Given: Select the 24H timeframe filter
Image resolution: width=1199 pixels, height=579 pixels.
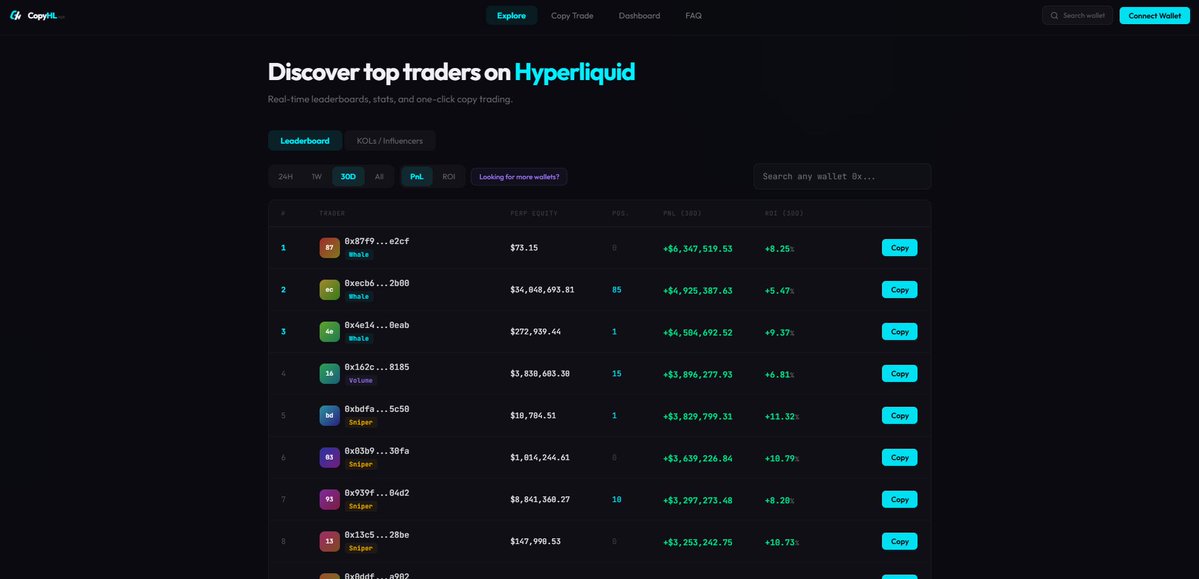Looking at the screenshot, I should (286, 177).
